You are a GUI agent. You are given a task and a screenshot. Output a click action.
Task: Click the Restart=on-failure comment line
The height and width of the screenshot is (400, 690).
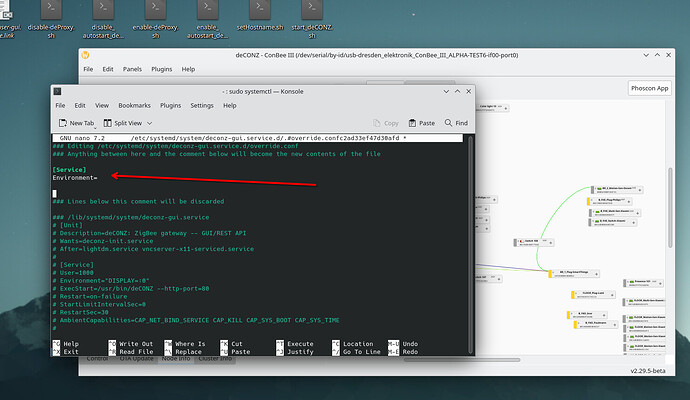pos(90,297)
